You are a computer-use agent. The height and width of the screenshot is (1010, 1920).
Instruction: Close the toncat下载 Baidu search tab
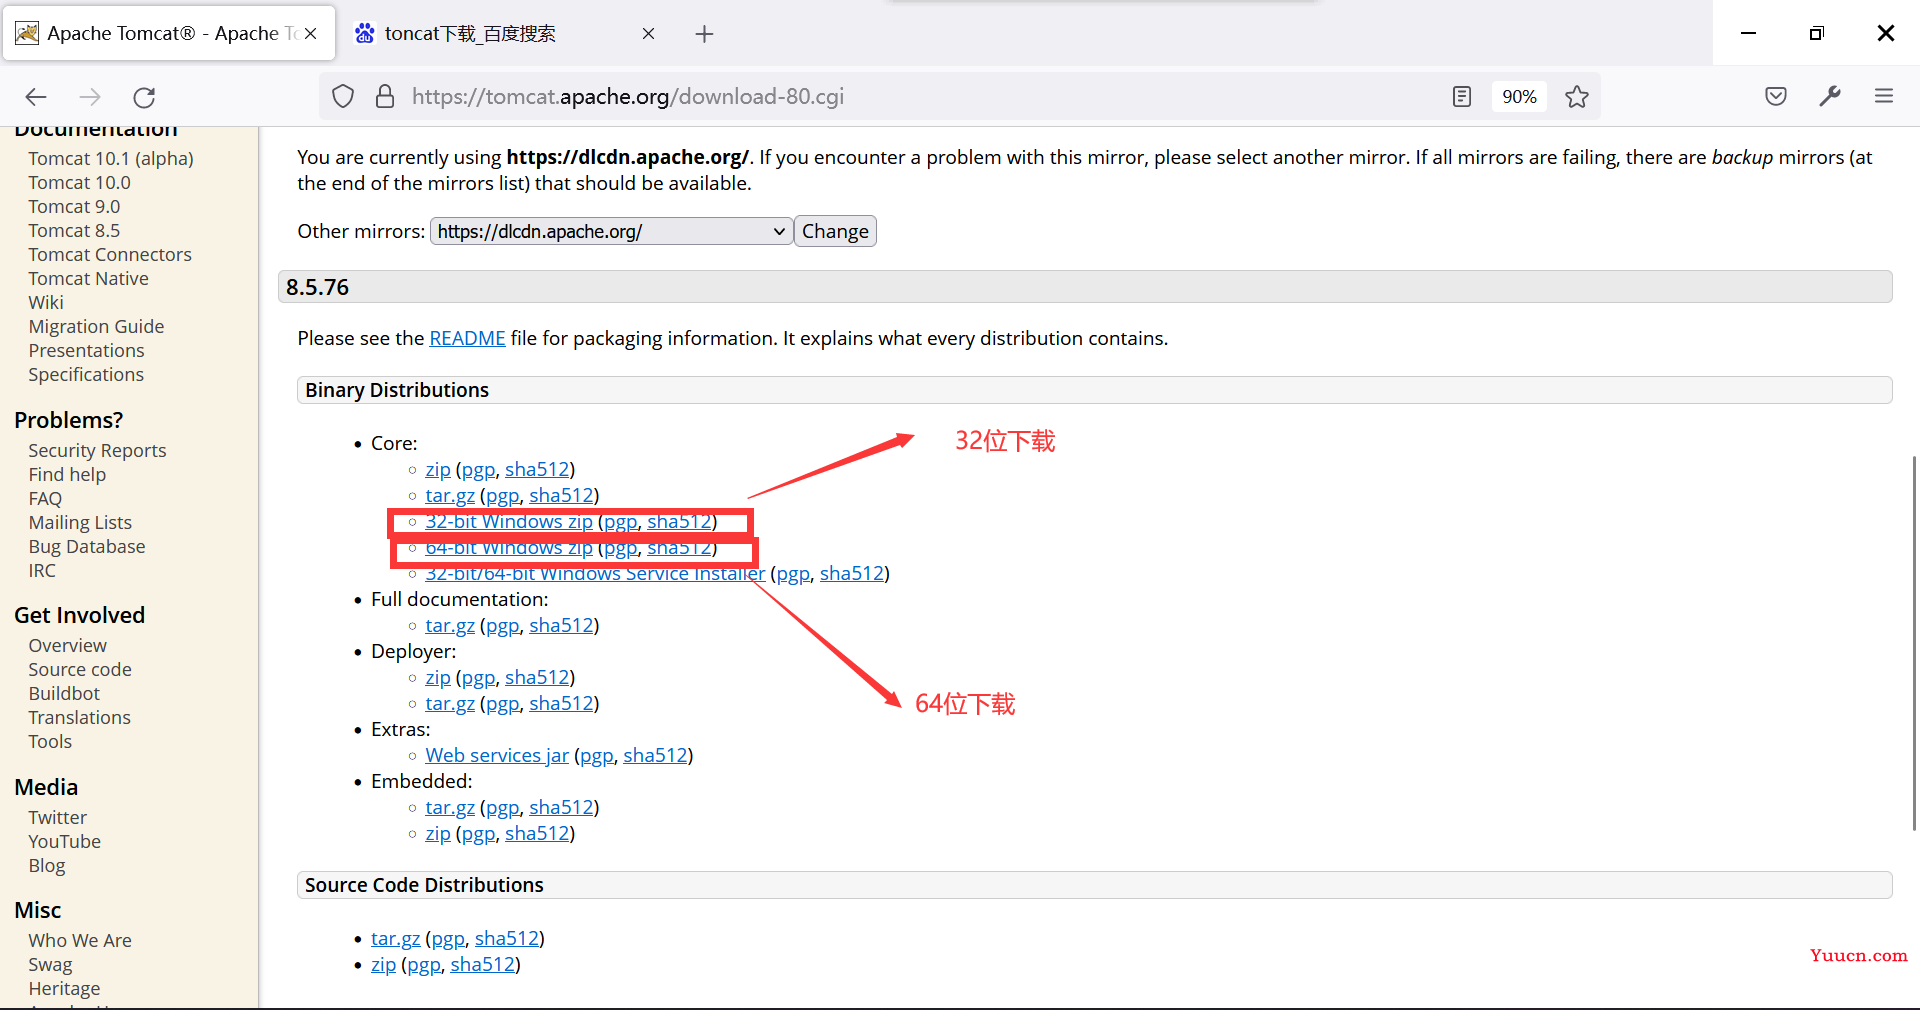648,34
